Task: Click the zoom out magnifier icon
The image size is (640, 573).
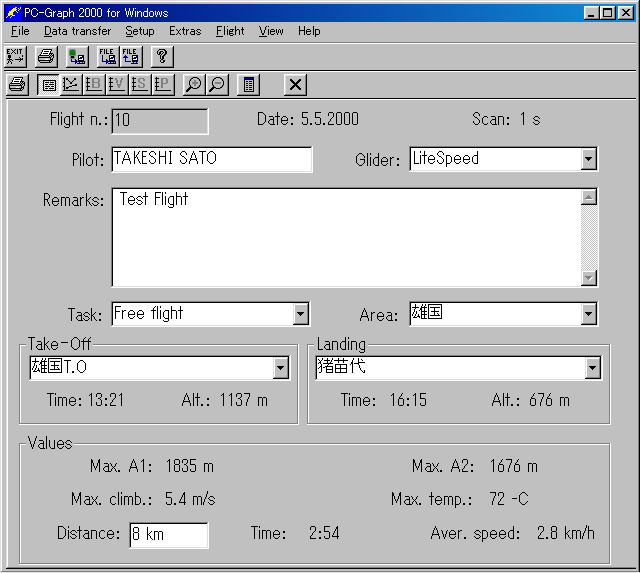Action: 217,85
